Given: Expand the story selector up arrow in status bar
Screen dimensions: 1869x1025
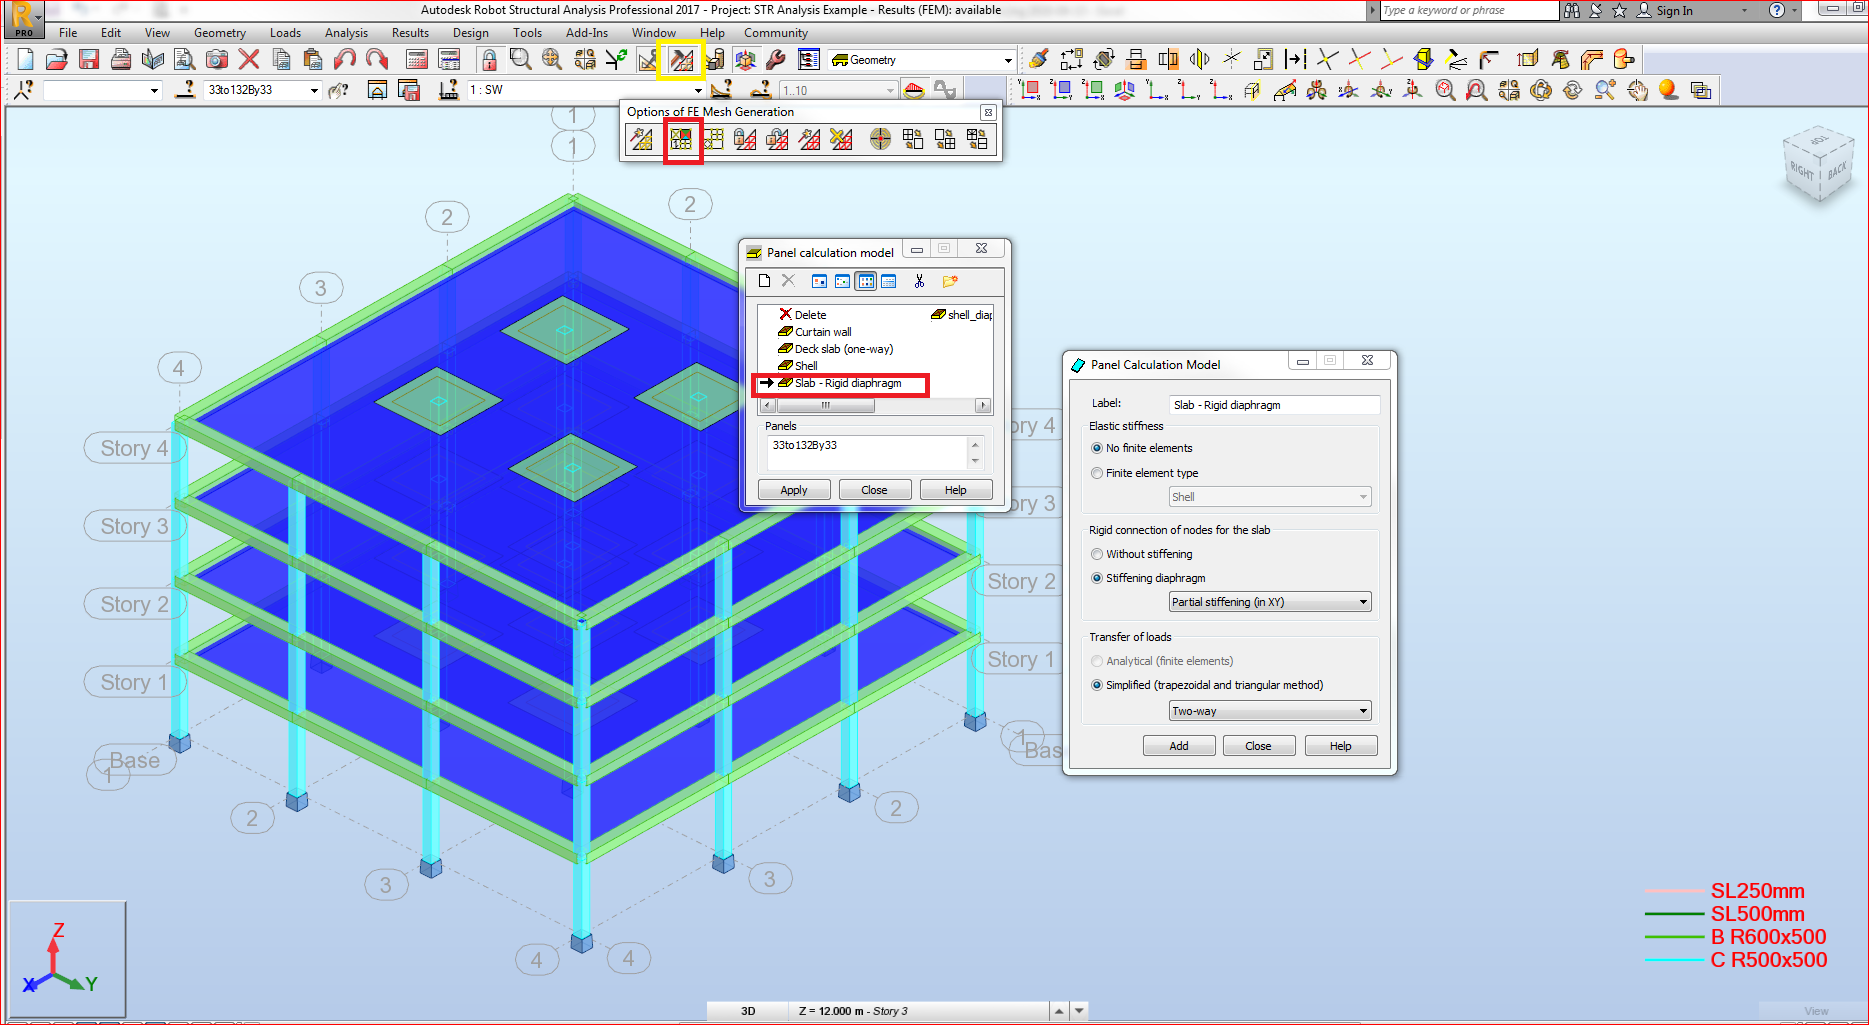Looking at the screenshot, I should pos(1059,1011).
